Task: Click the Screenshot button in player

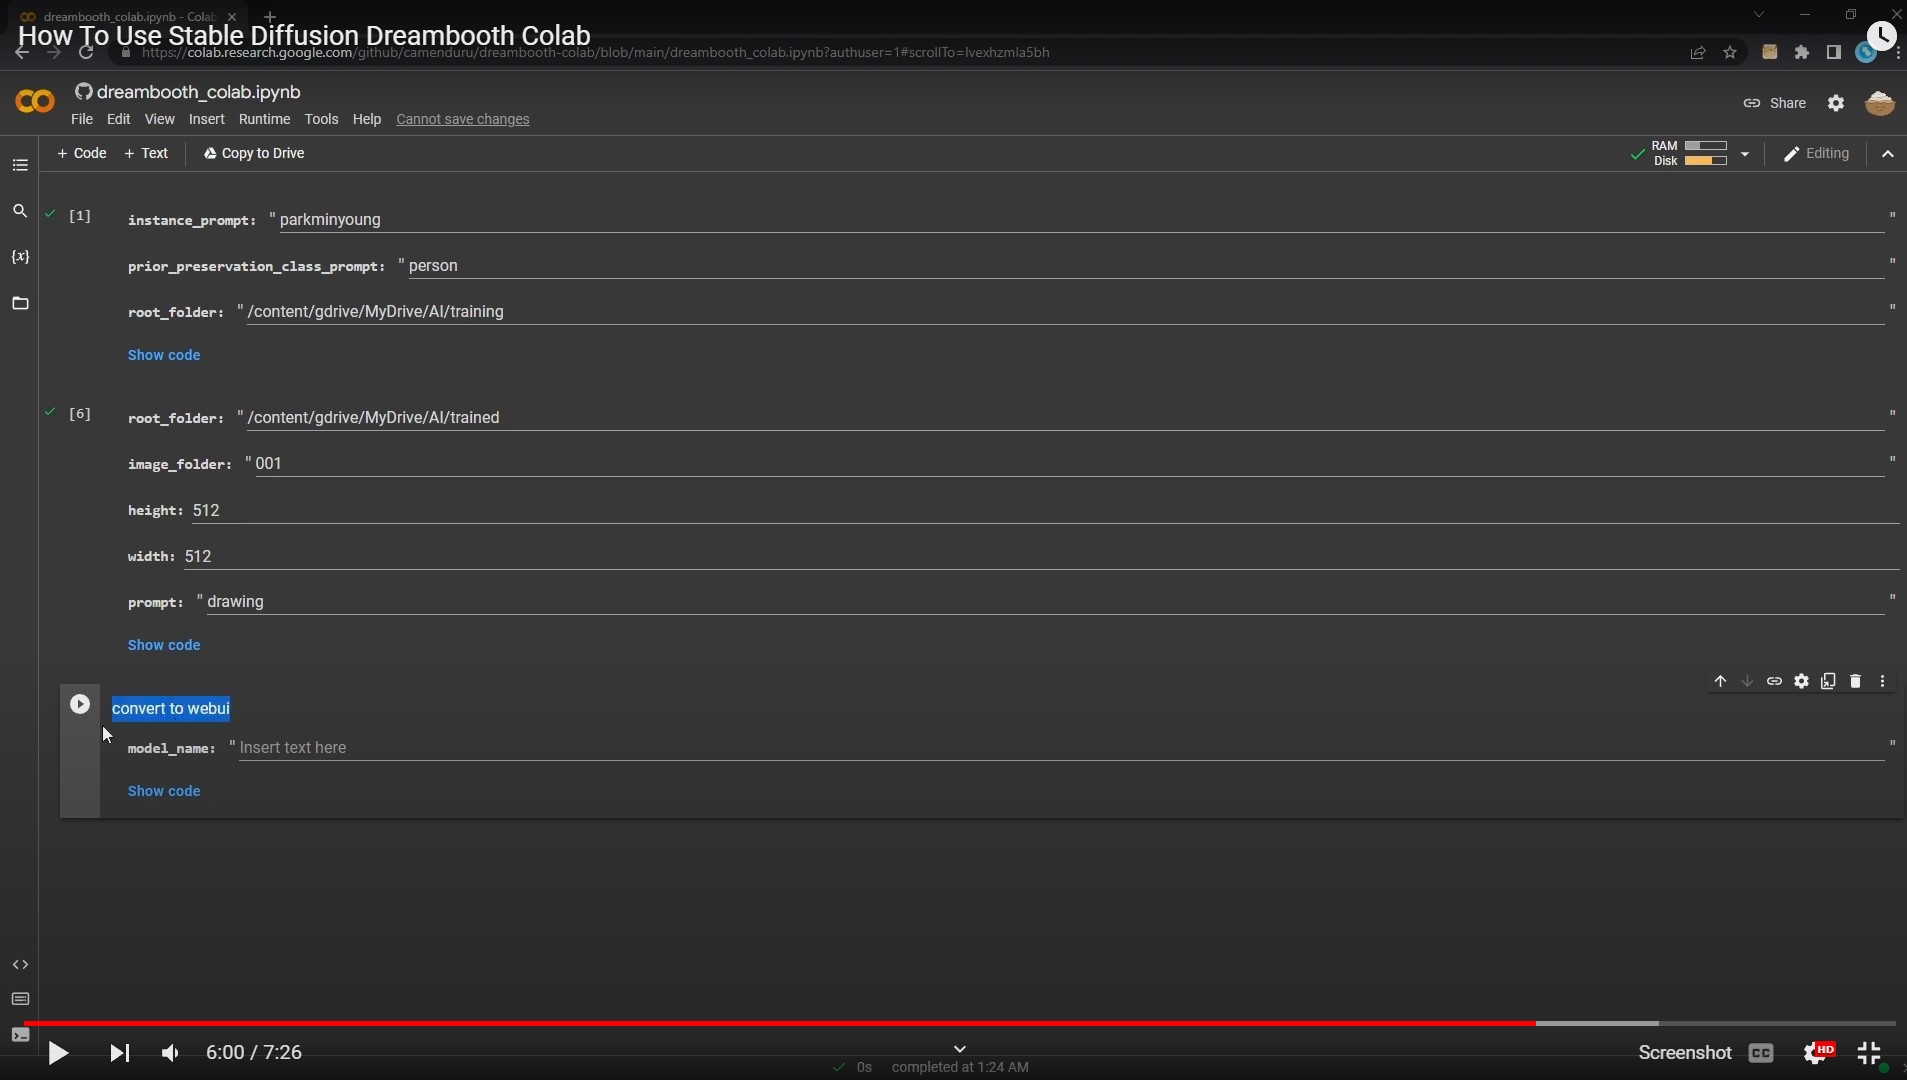Action: tap(1685, 1053)
